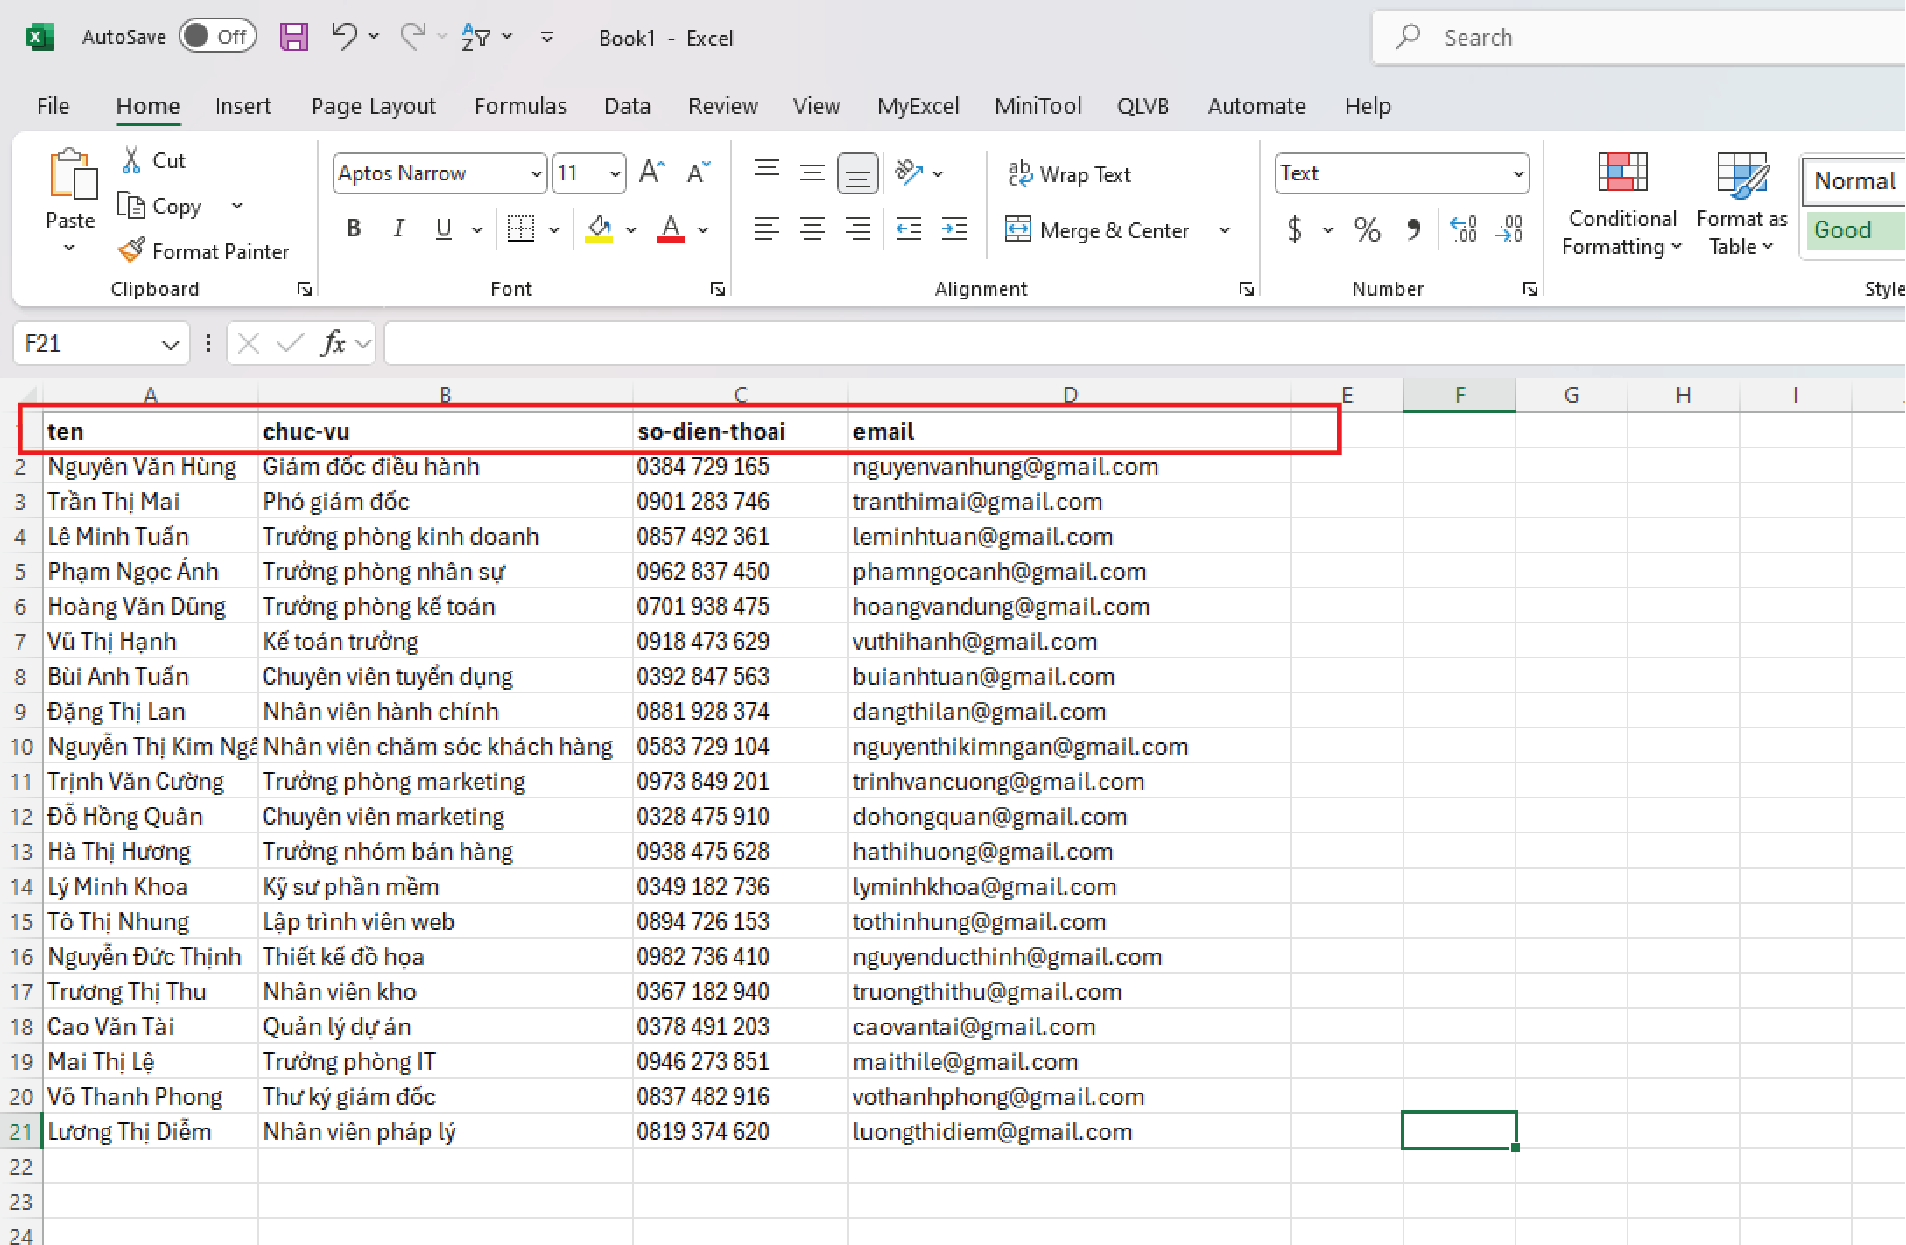Apply italic formatting

(398, 229)
